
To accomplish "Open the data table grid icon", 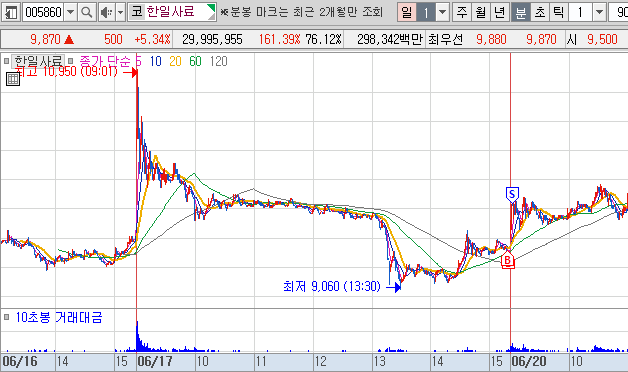I will point(13,79).
